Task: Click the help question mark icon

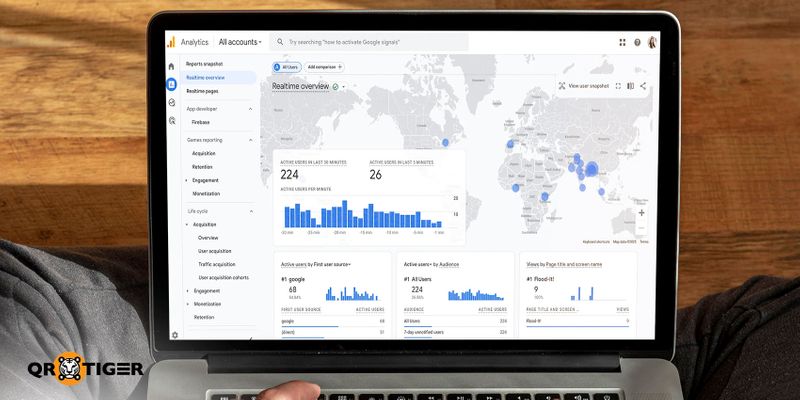Action: (x=637, y=43)
